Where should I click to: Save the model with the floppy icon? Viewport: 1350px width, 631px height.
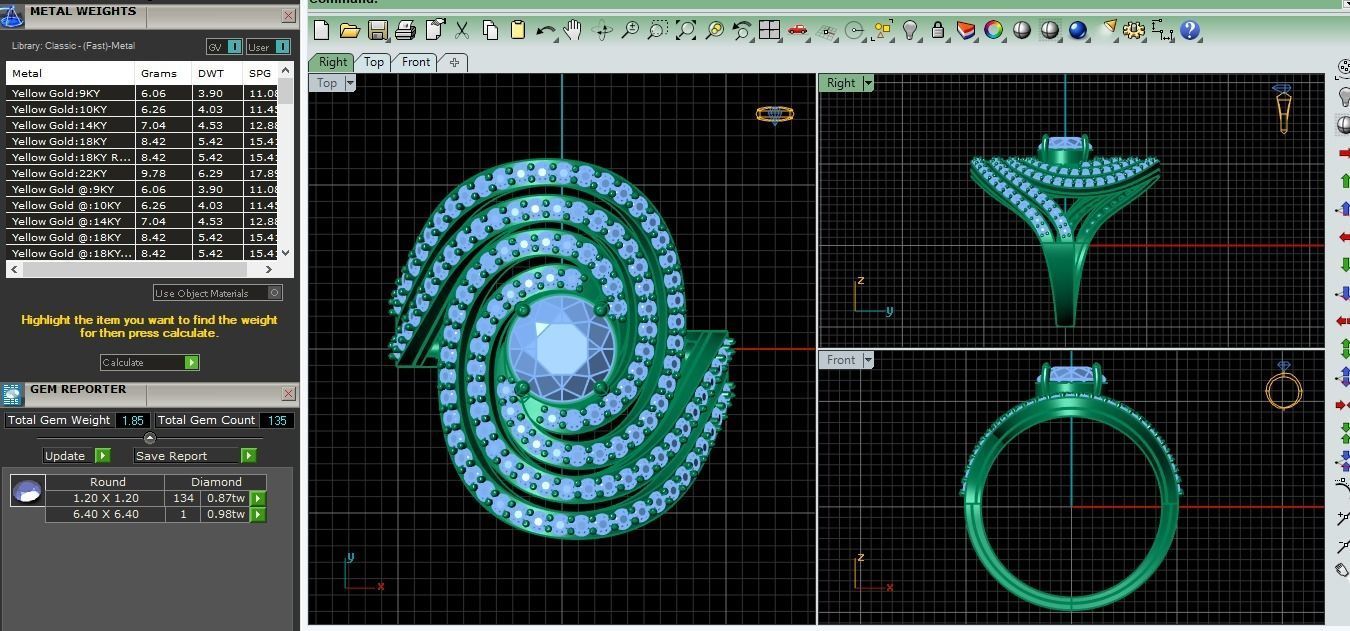click(378, 30)
